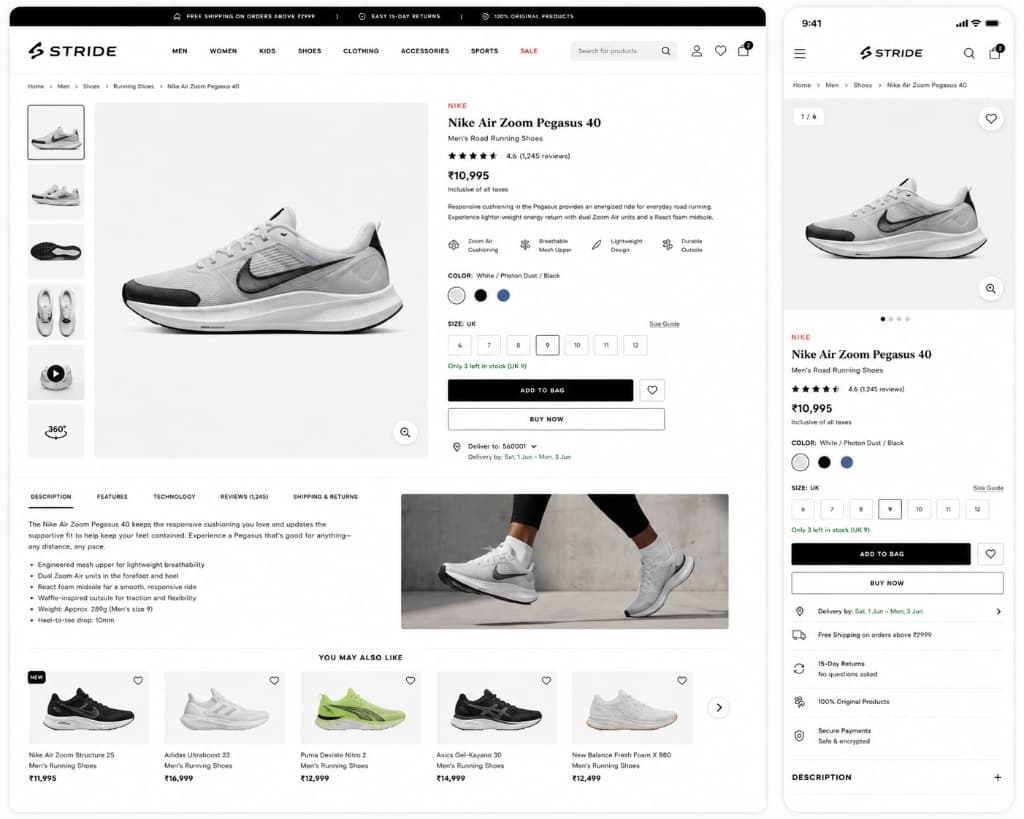Click the Search for products field
Image resolution: width=1024 pixels, height=819 pixels.
pos(623,51)
